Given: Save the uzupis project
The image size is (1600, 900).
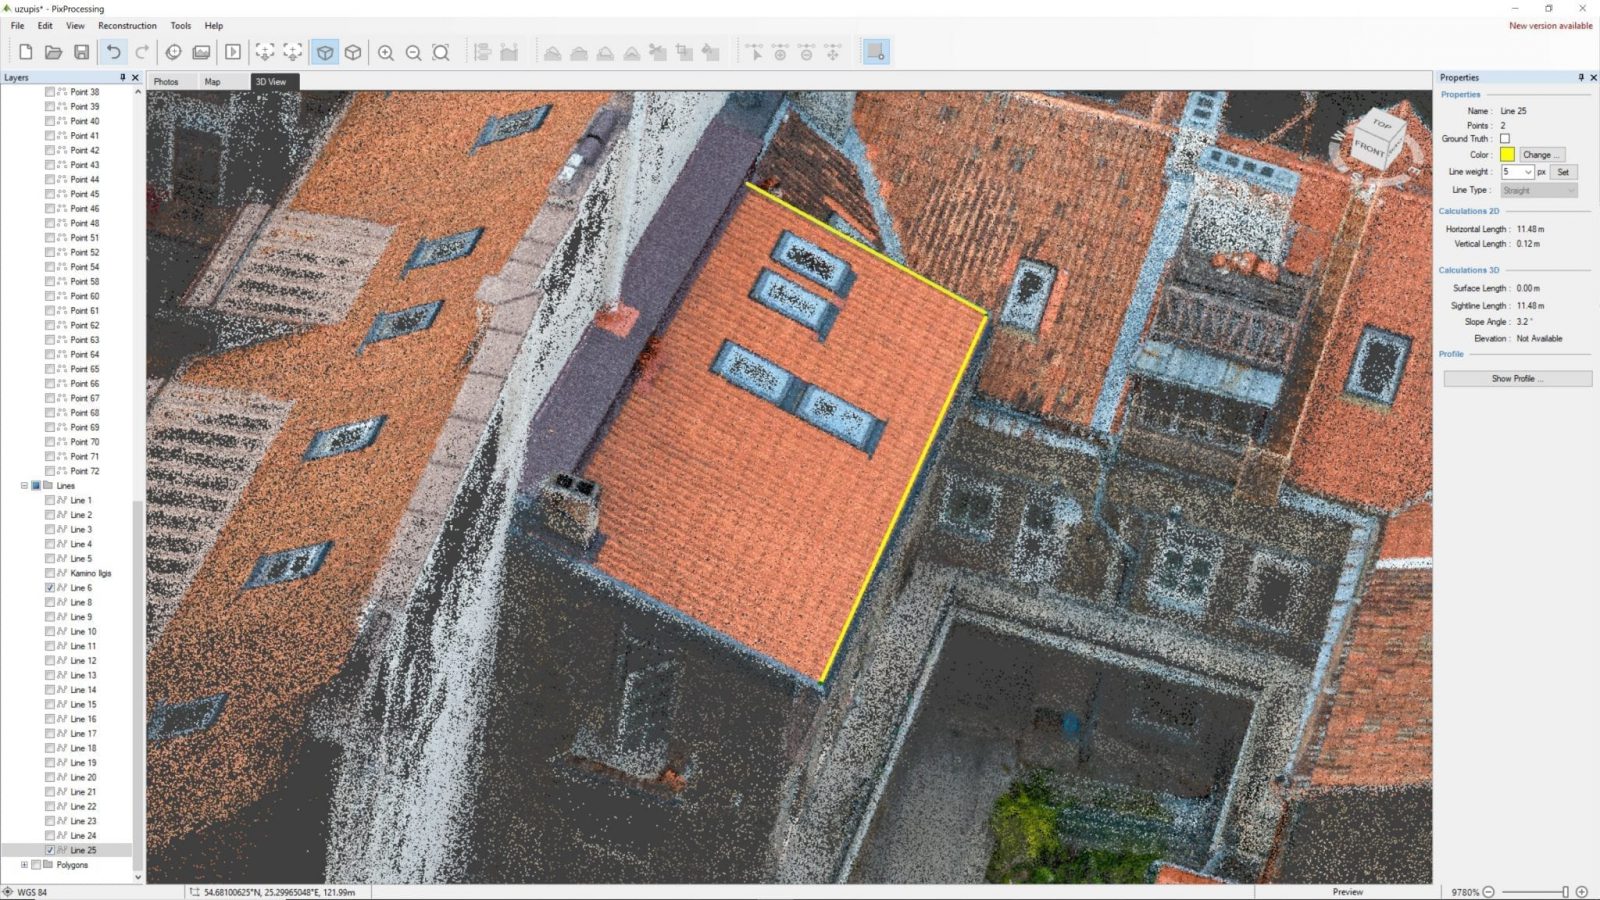Looking at the screenshot, I should (83, 52).
